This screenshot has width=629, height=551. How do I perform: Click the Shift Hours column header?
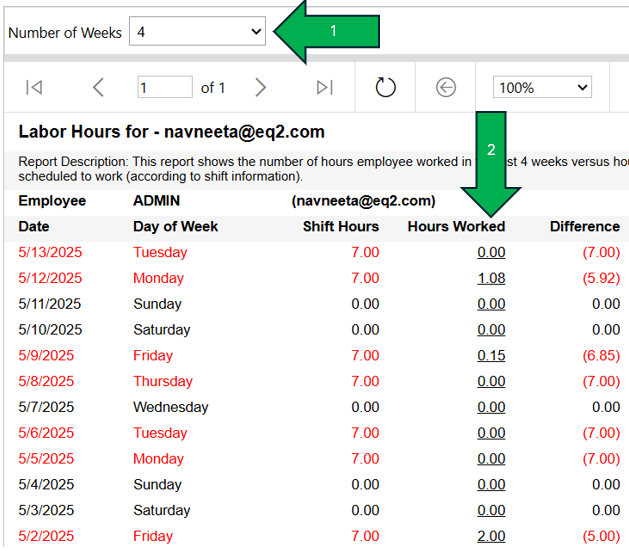pyautogui.click(x=340, y=227)
